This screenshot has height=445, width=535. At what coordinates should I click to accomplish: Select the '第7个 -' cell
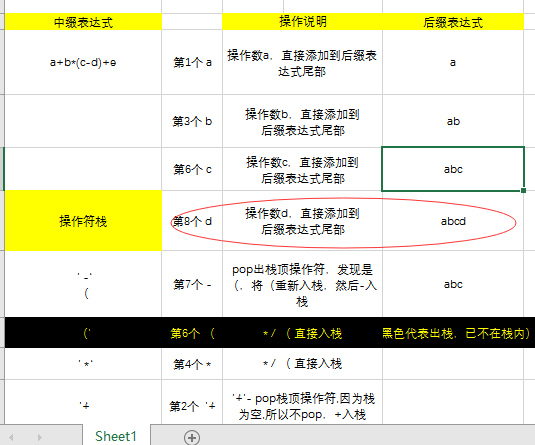[x=192, y=284]
